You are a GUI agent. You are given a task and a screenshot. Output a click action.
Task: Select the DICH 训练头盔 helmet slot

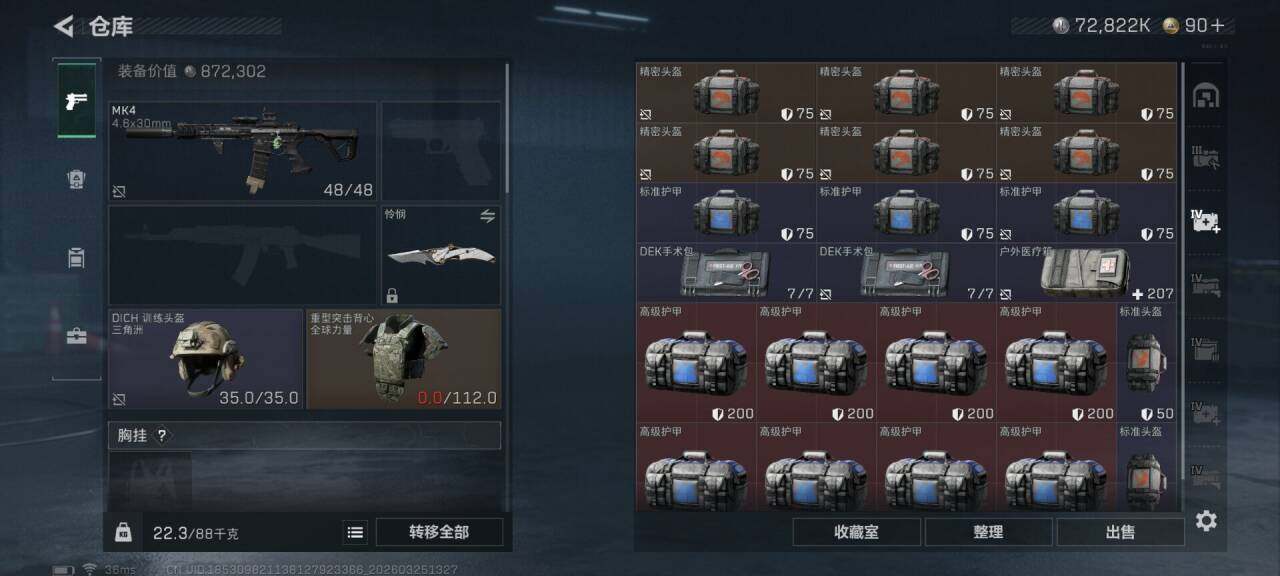tap(205, 359)
